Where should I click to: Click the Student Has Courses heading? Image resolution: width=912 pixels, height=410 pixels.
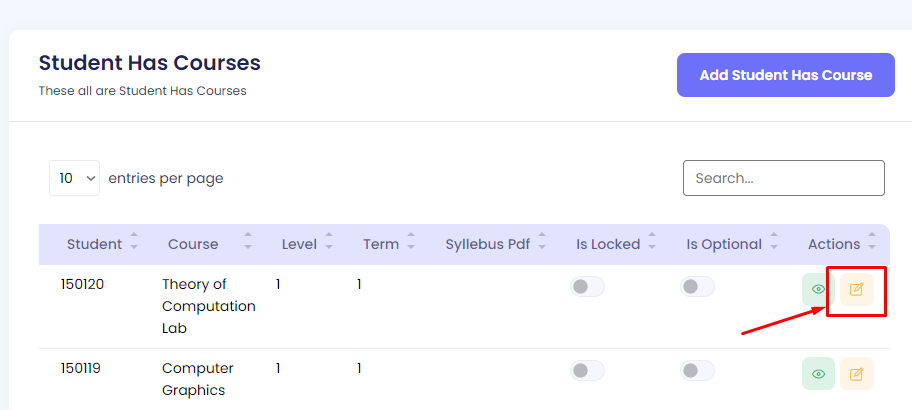click(150, 63)
